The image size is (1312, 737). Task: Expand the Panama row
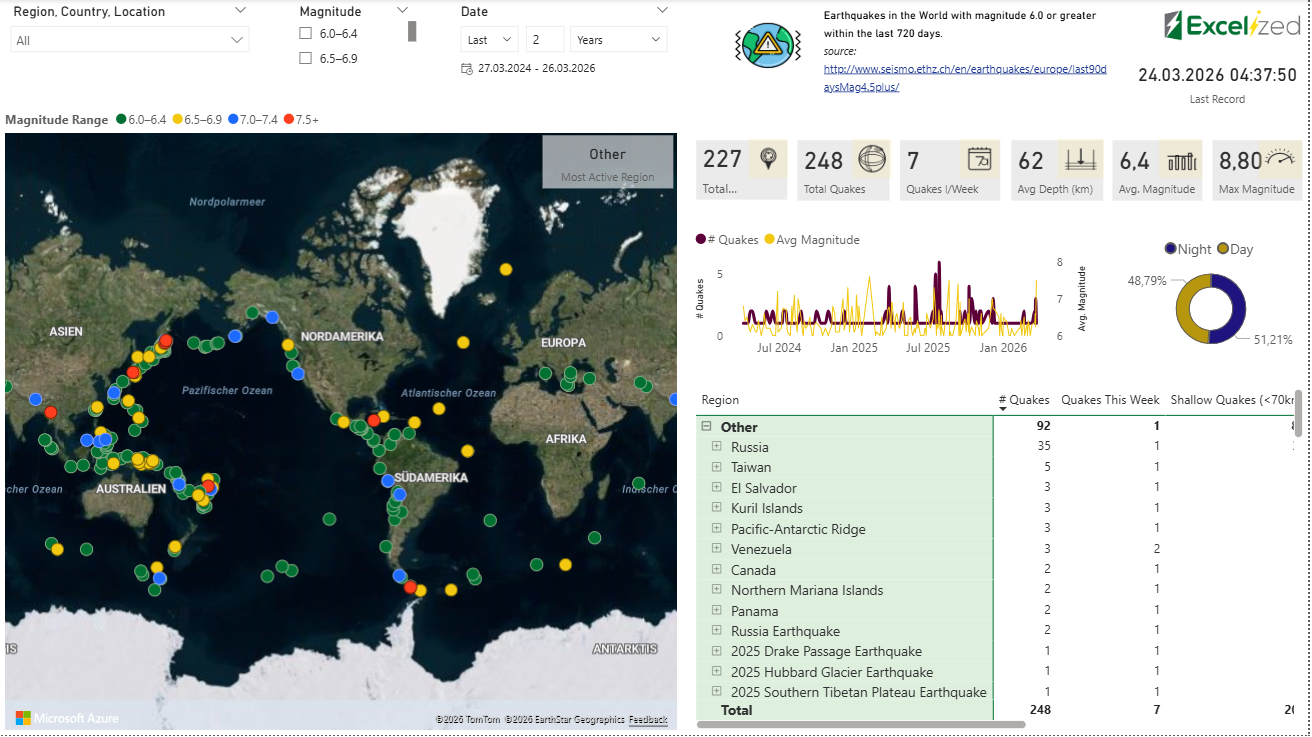point(716,610)
